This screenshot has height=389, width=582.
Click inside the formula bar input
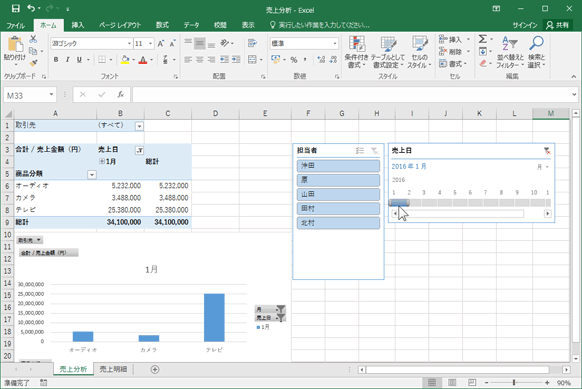coord(353,95)
